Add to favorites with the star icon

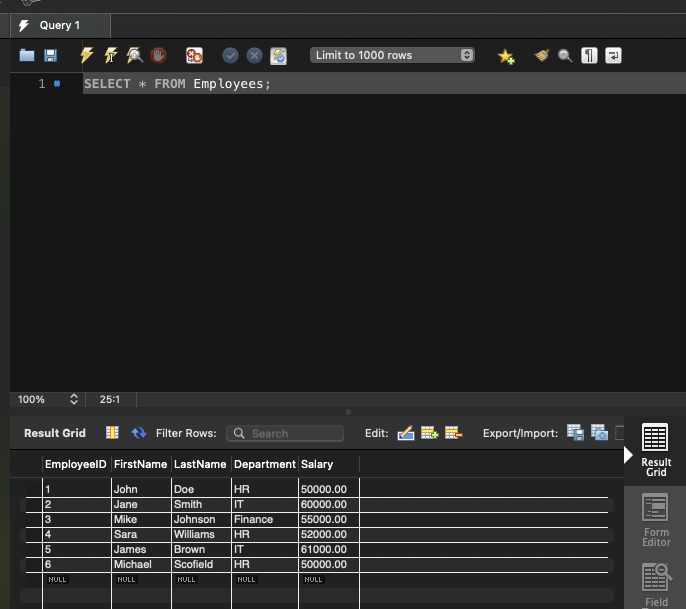(x=506, y=56)
